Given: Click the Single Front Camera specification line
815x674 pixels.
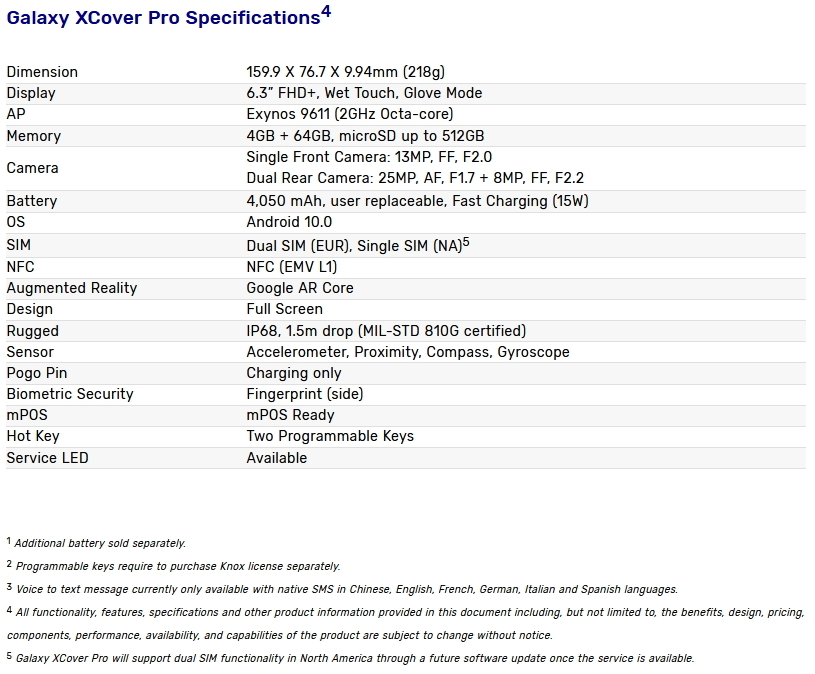Looking at the screenshot, I should [x=369, y=157].
